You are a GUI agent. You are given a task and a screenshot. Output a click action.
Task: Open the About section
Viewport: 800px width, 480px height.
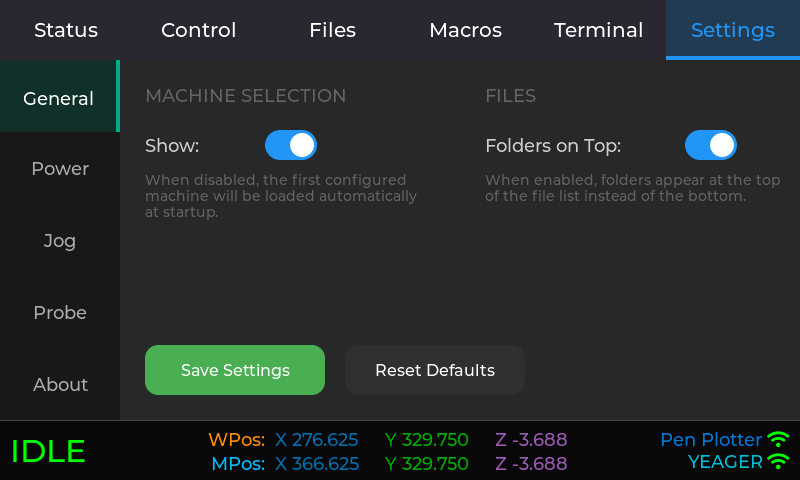point(60,385)
